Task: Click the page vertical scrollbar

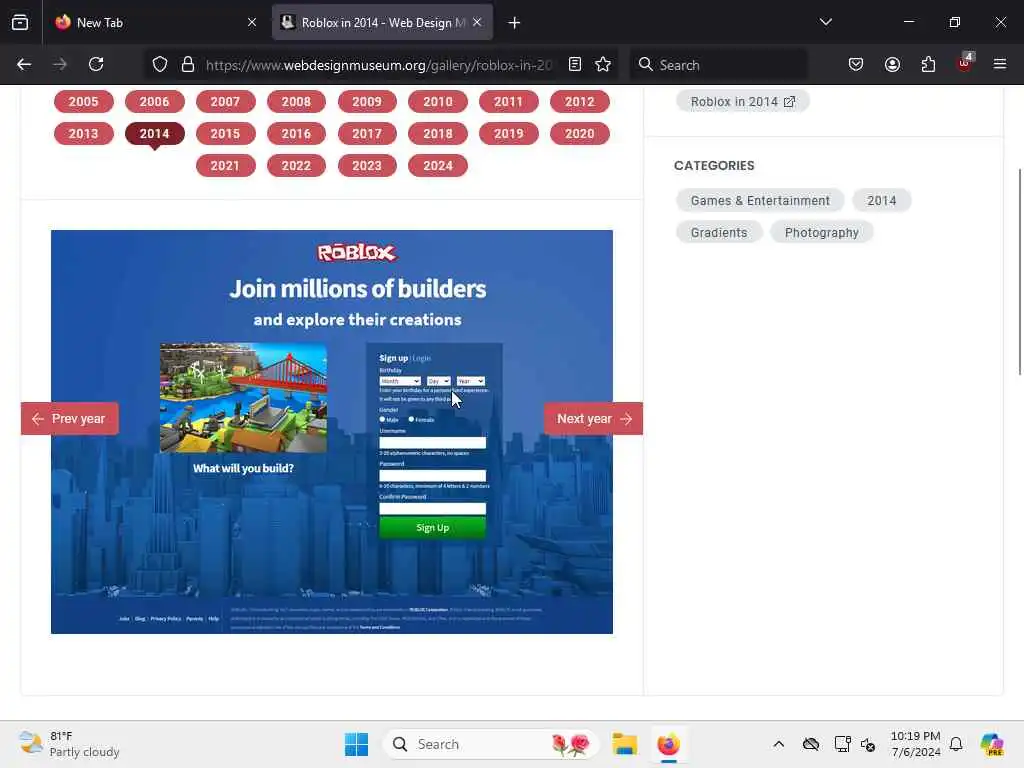Action: pyautogui.click(x=1019, y=272)
